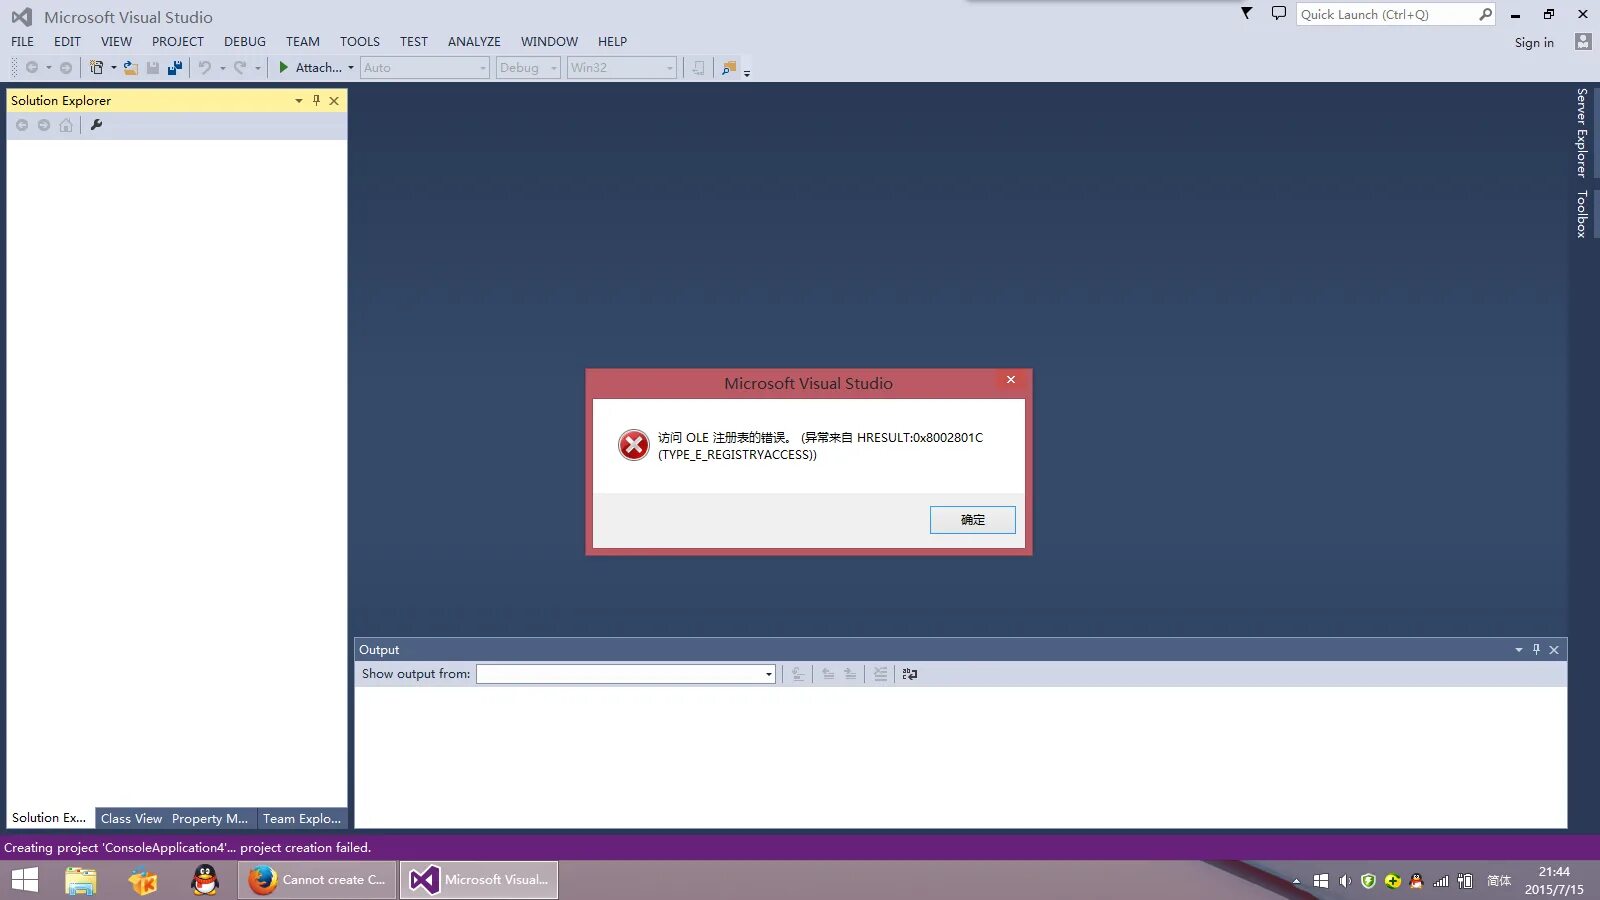Switch to Firefox 'Cannot create C...' taskbar window

coord(318,880)
